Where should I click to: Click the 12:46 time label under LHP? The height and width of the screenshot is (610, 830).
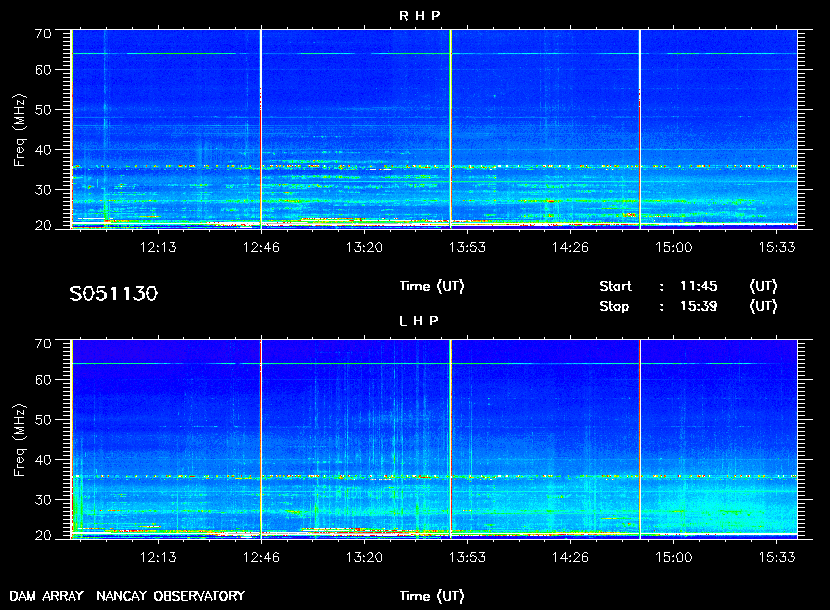point(261,557)
